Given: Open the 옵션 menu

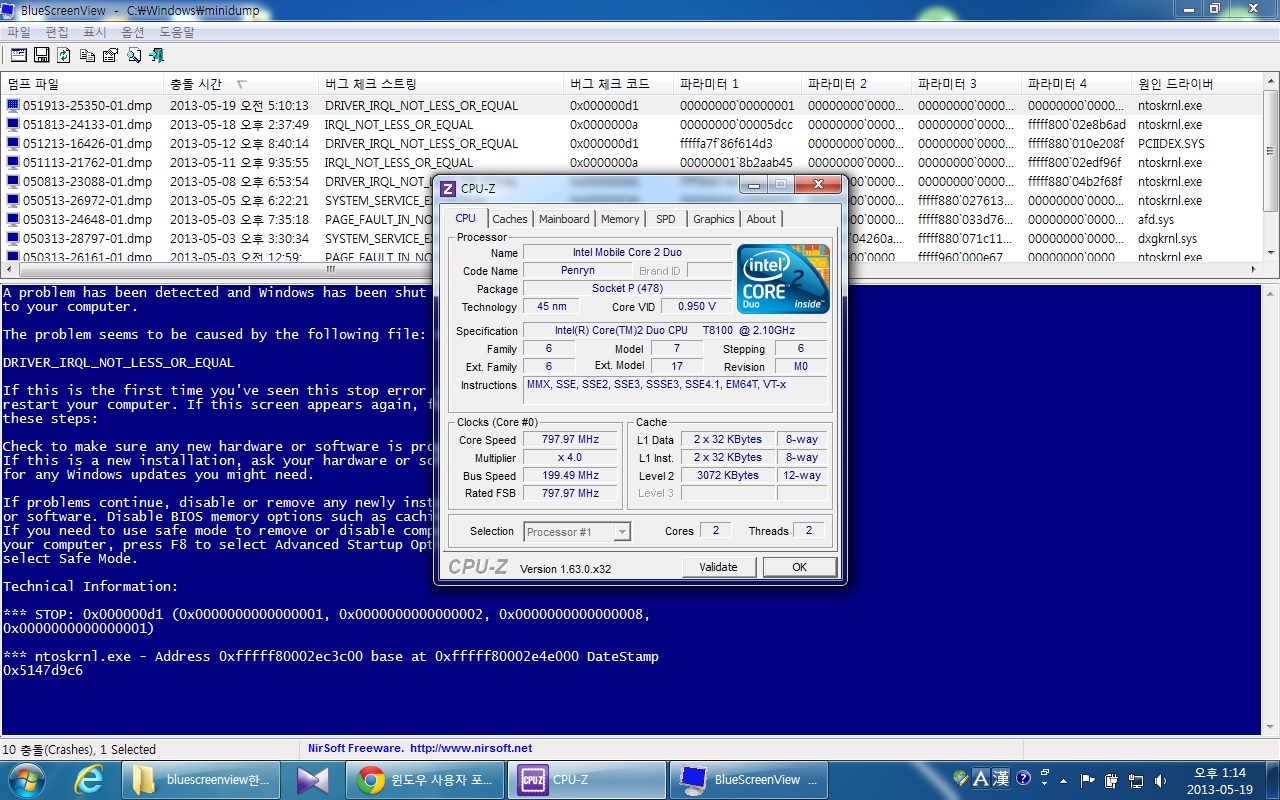Looking at the screenshot, I should coord(133,32).
